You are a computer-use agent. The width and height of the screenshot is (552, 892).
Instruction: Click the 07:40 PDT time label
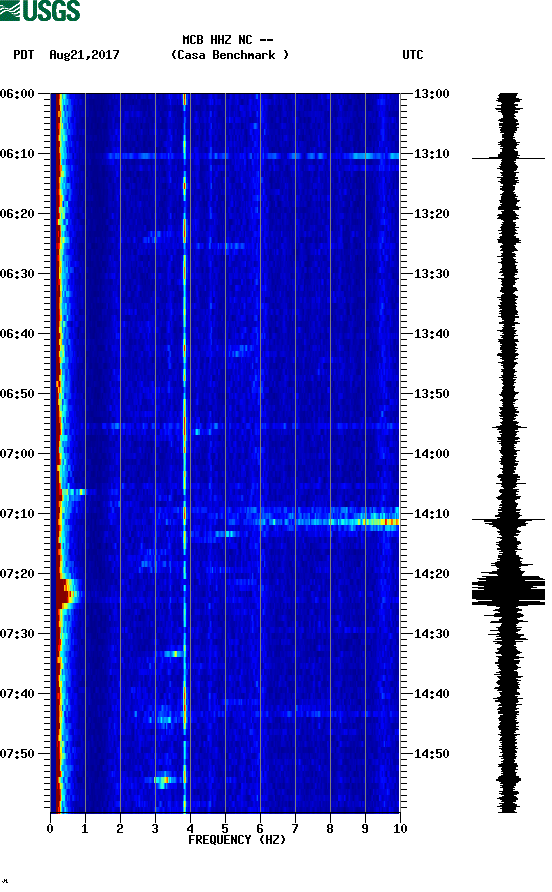tap(17, 694)
